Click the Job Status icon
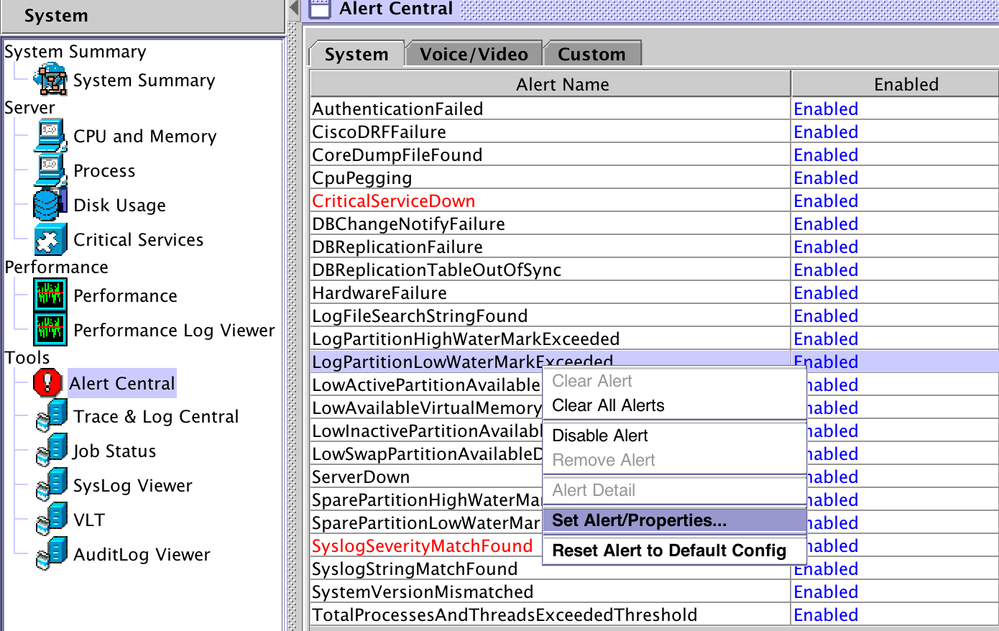The image size is (999, 631). pos(52,450)
